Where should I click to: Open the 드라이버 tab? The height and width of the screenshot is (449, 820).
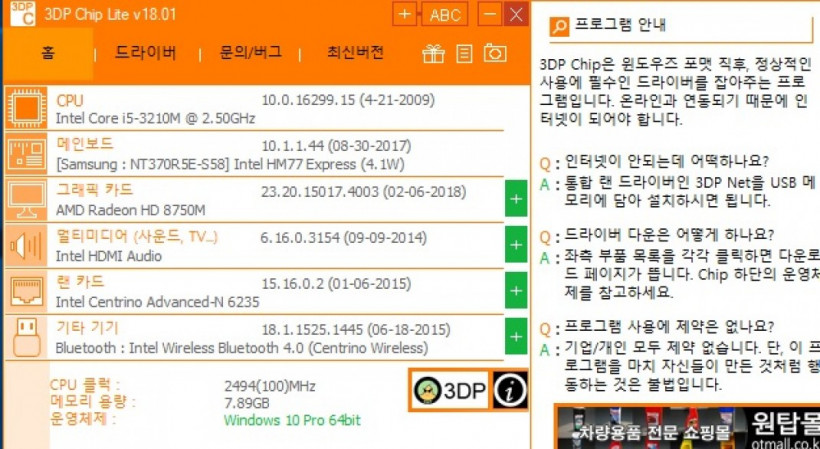coord(145,53)
